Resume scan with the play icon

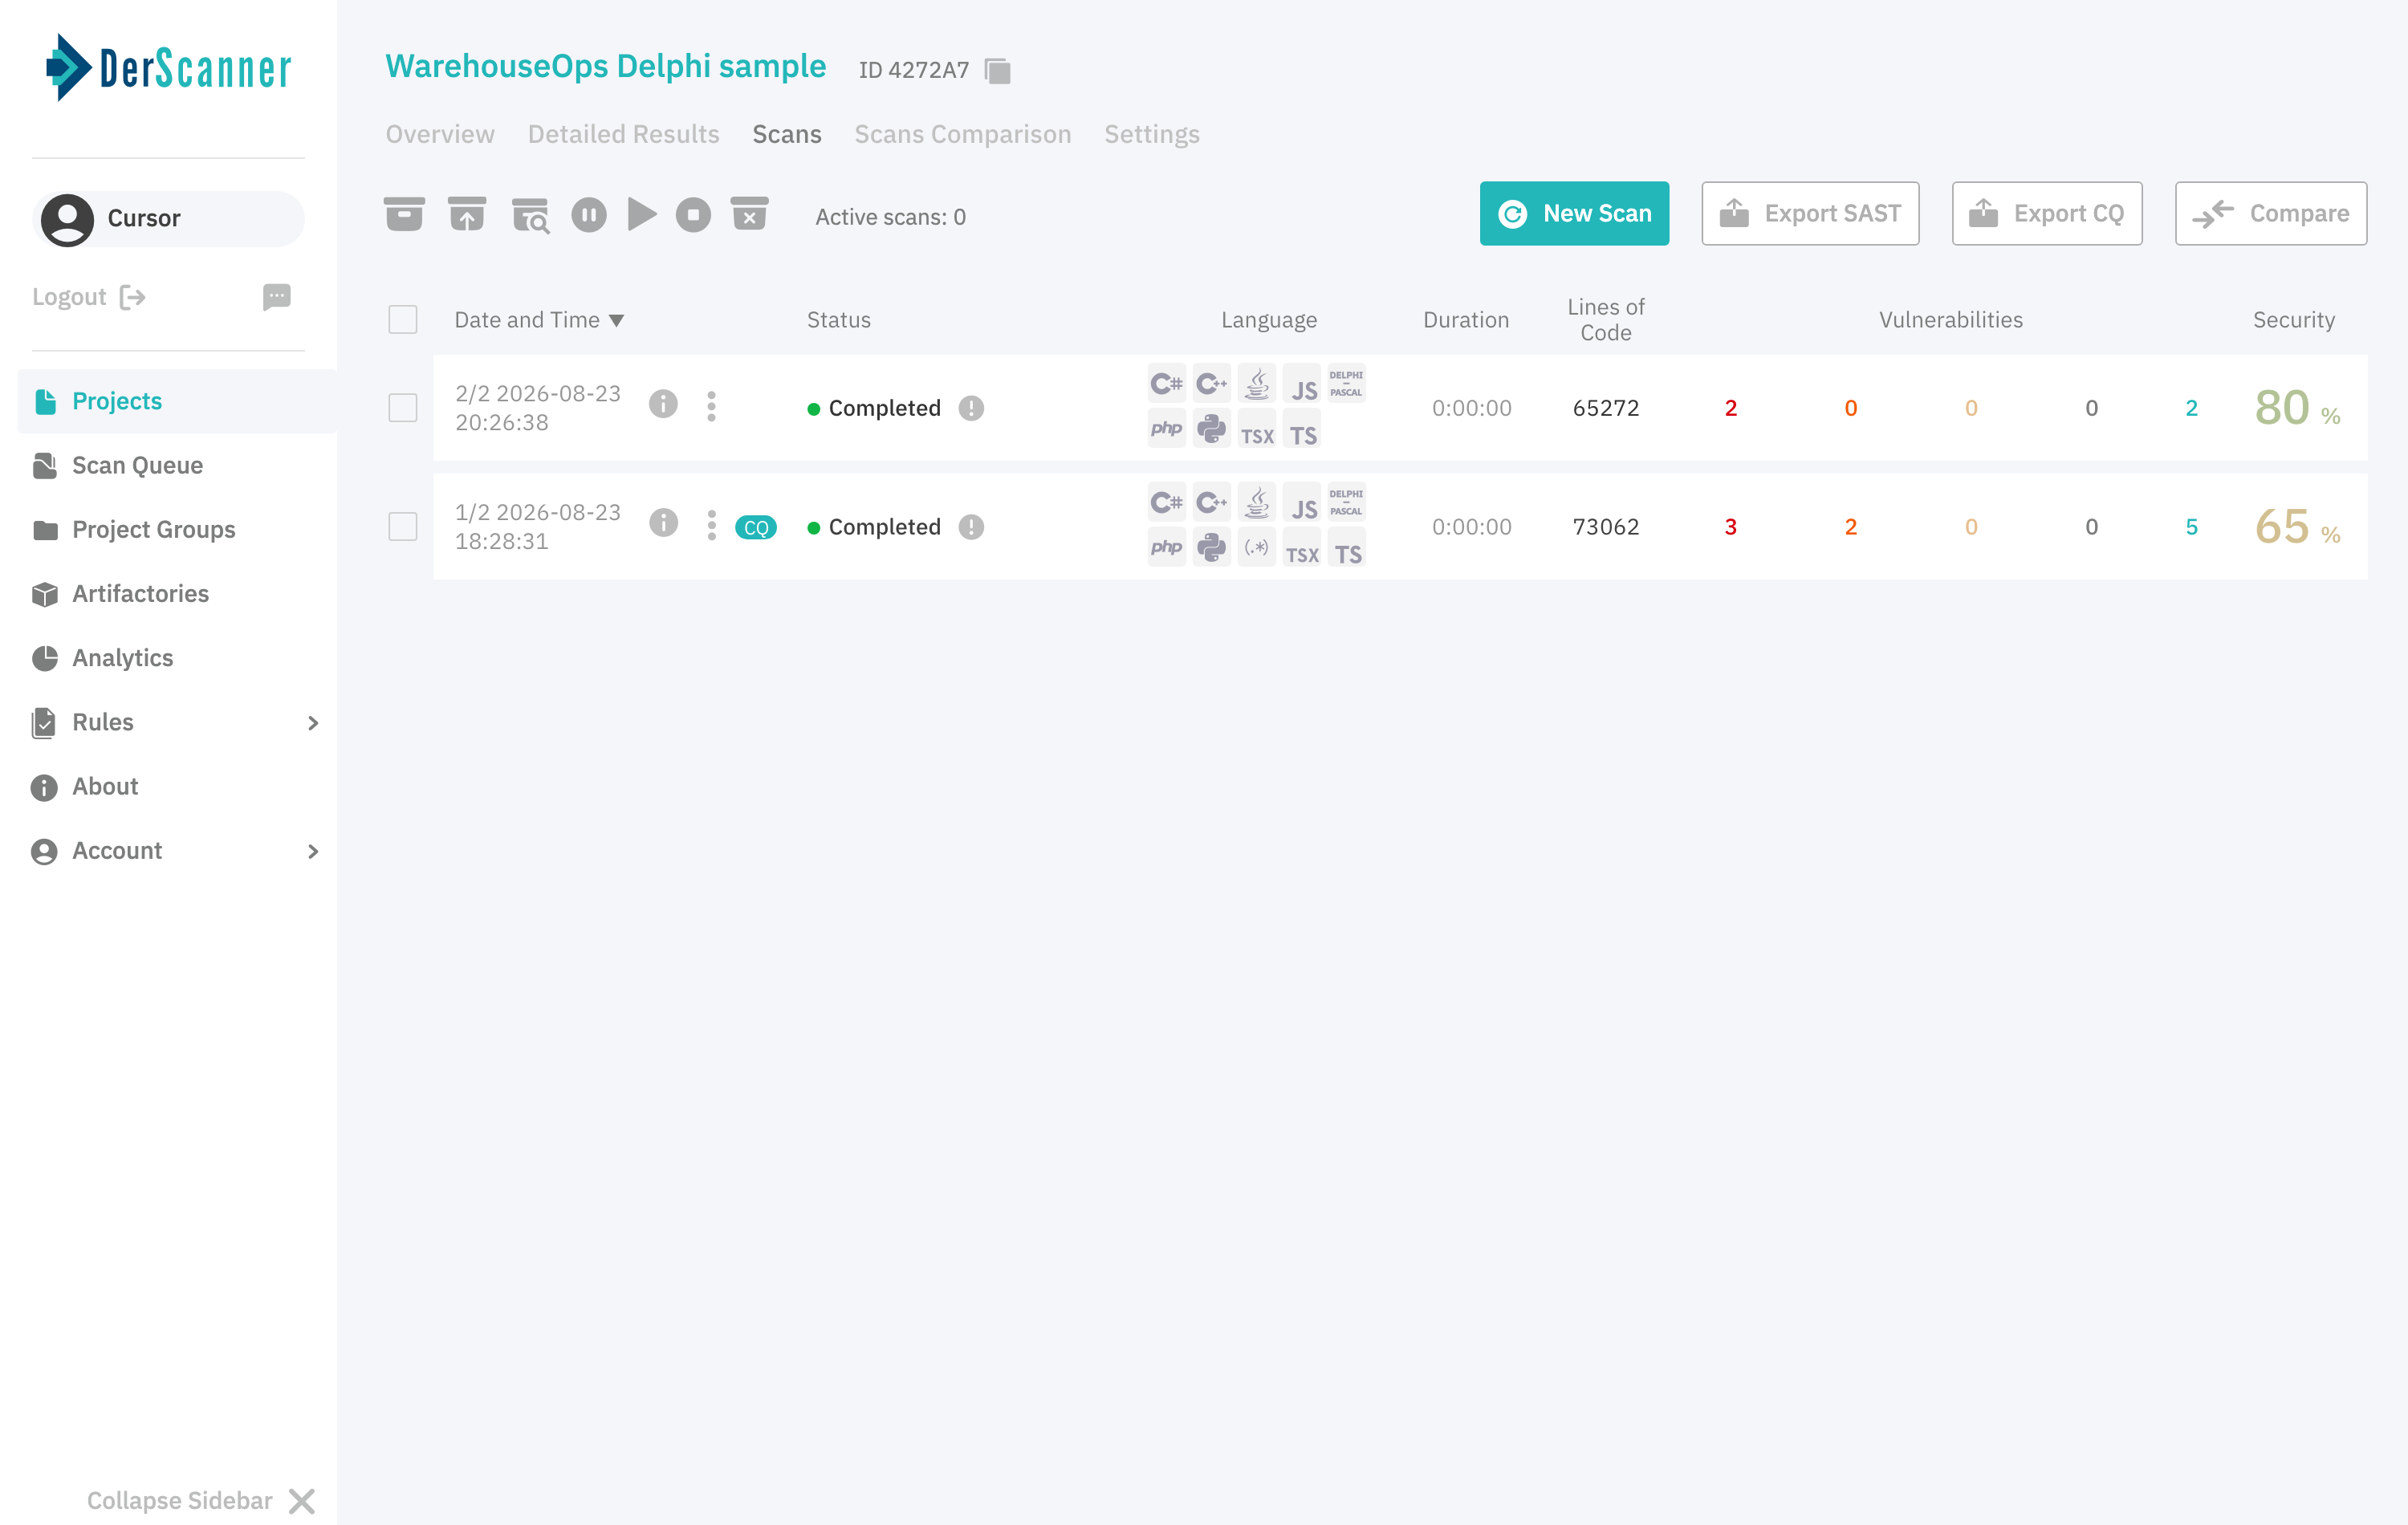[642, 215]
